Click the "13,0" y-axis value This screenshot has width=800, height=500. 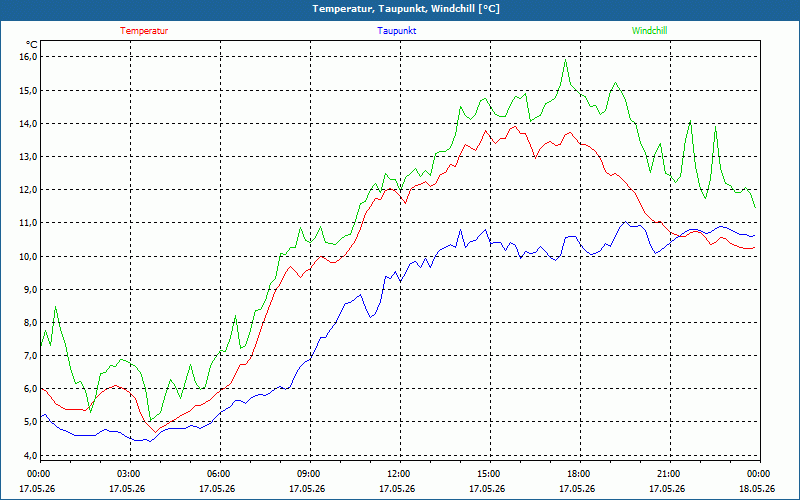(30, 157)
